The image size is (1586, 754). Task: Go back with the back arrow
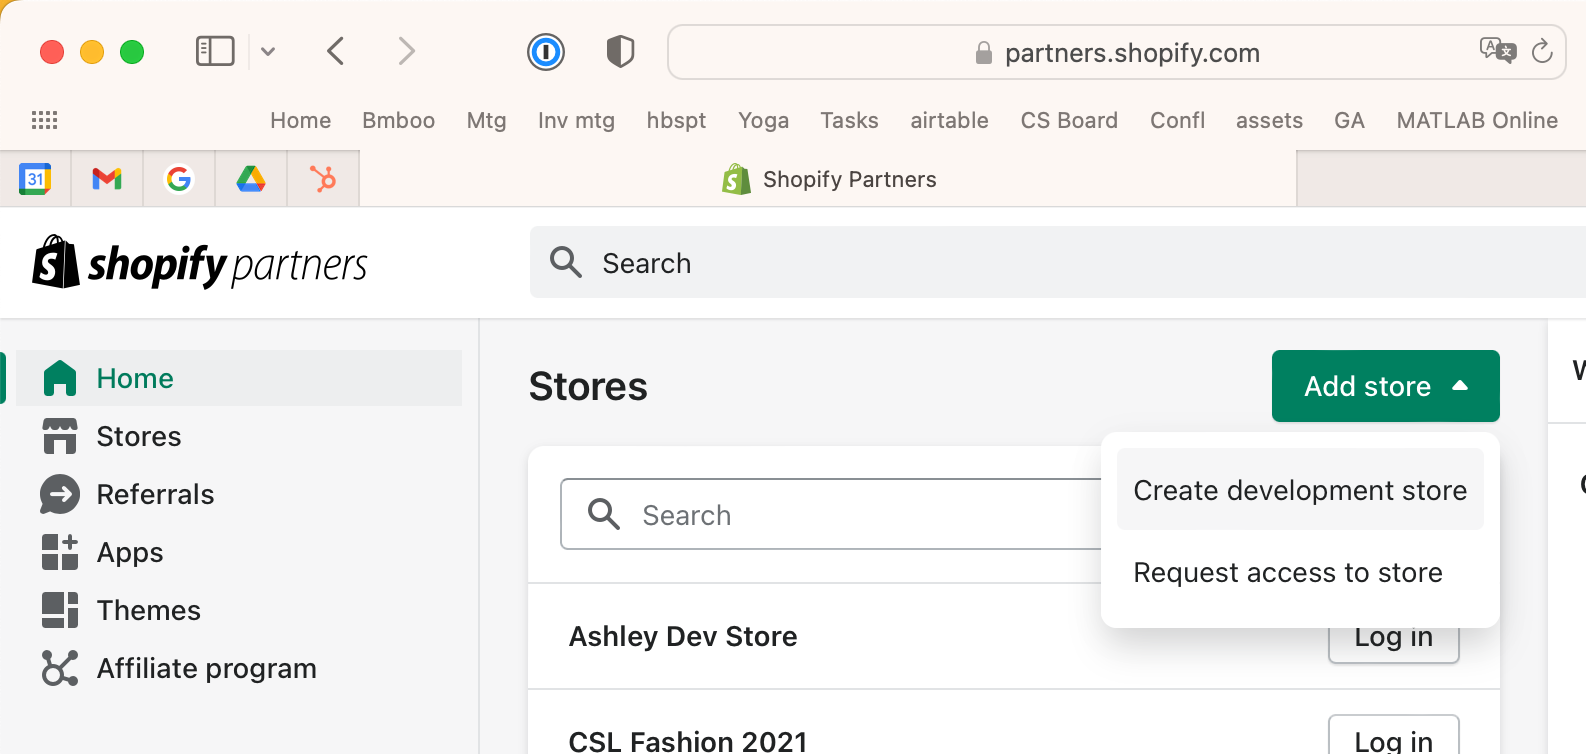(x=336, y=51)
